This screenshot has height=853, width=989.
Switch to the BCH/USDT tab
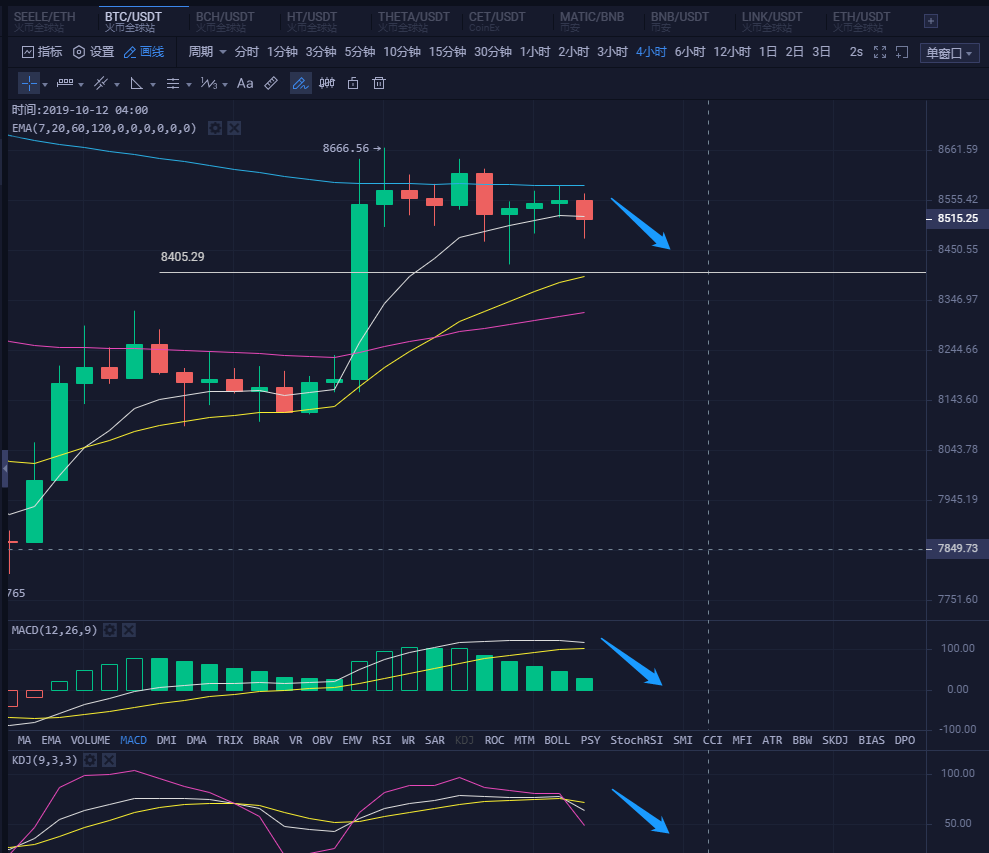[225, 21]
